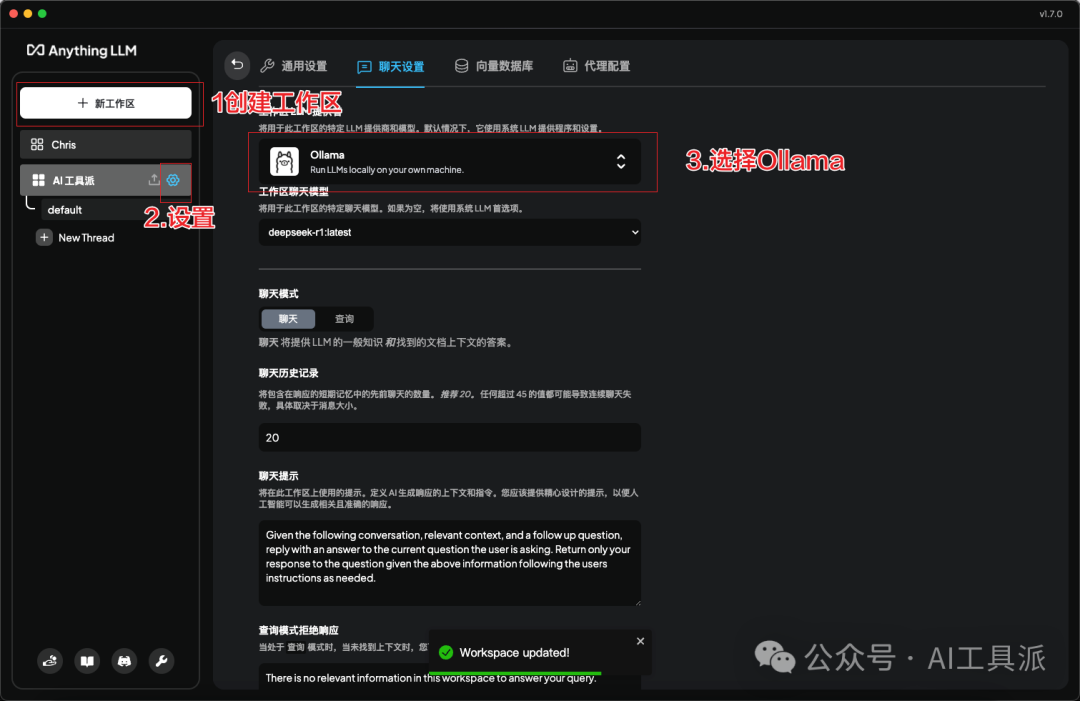The width and height of the screenshot is (1080, 701).
Task: Switch to 向量数据库 vector database tab
Action: [x=494, y=66]
